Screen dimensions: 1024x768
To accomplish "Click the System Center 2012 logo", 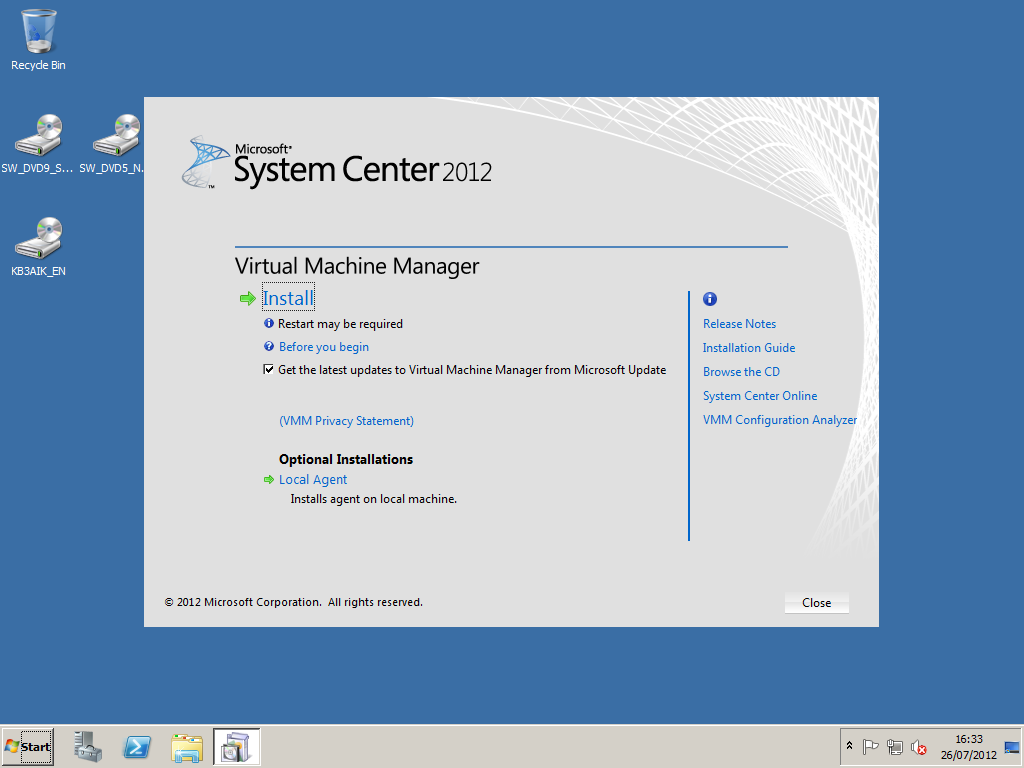I will 337,163.
